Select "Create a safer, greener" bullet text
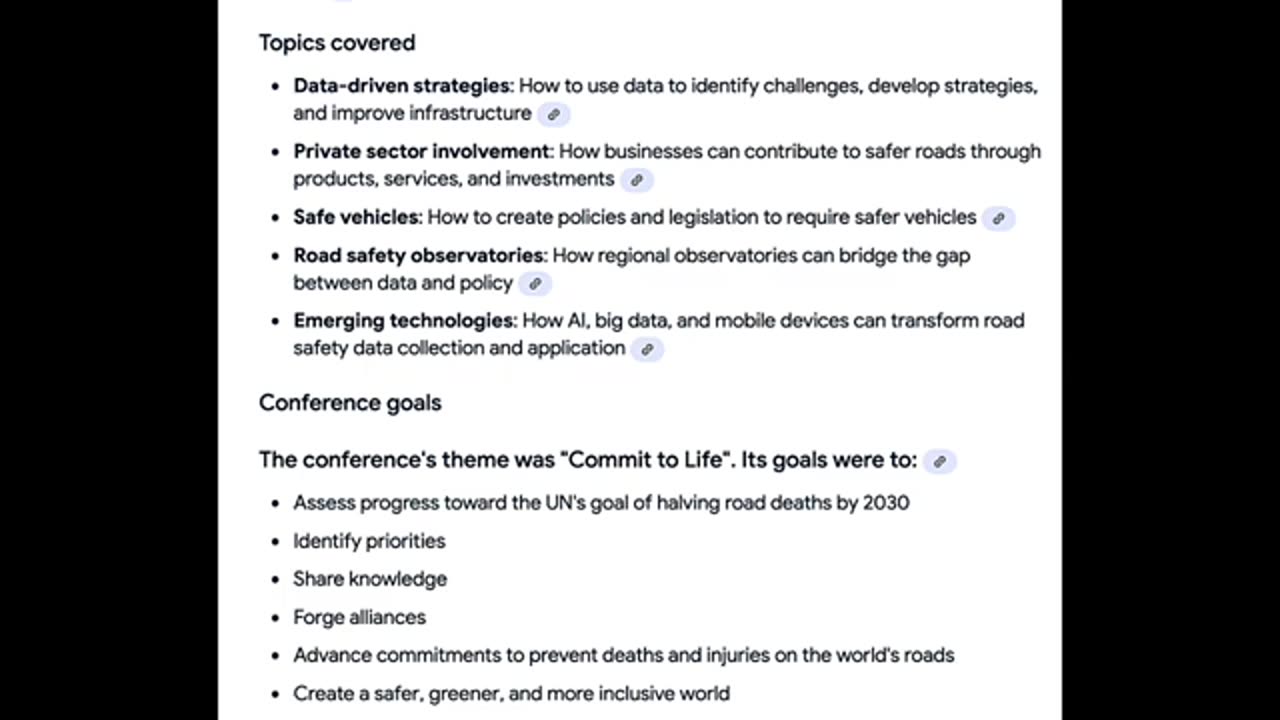Image resolution: width=1280 pixels, height=720 pixels. (x=511, y=693)
